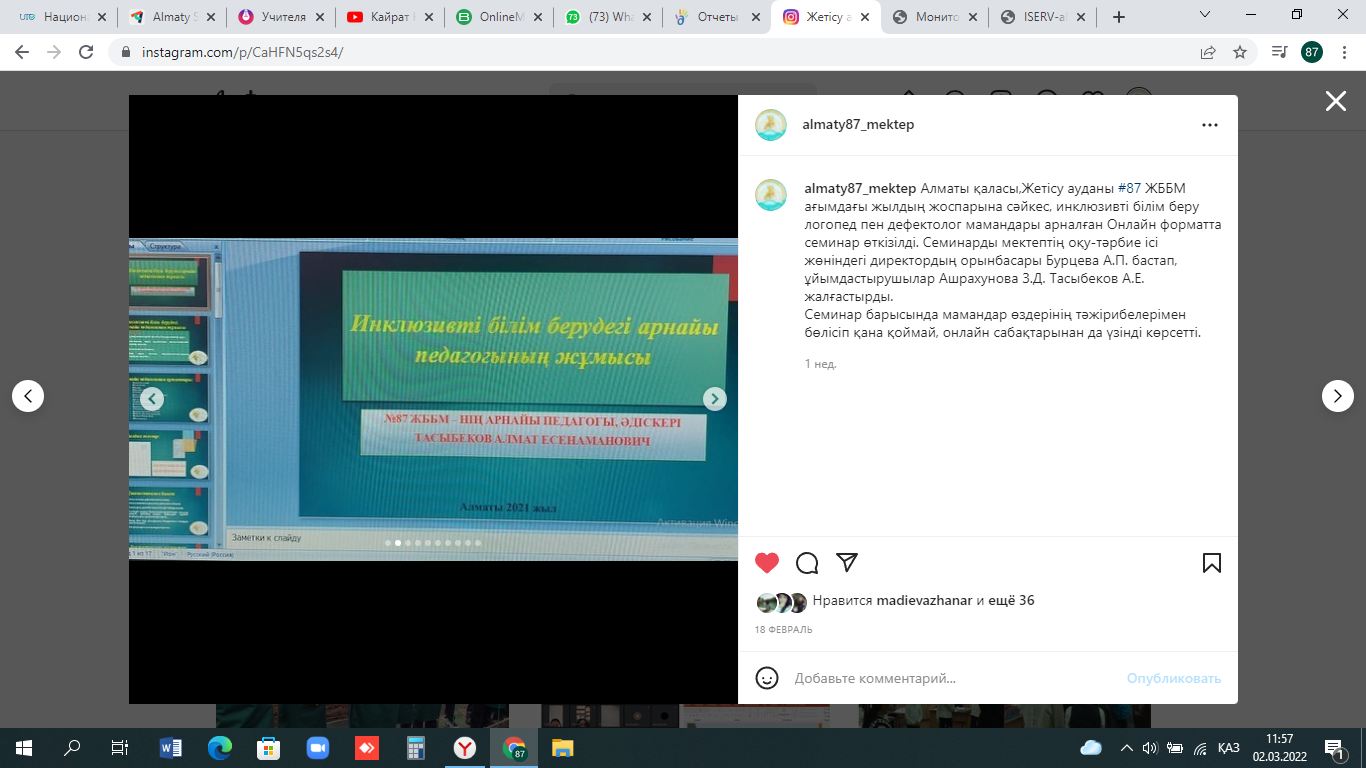Screen dimensions: 1366x768
Task: Open comments with the speech bubble icon
Action: pyautogui.click(x=807, y=563)
